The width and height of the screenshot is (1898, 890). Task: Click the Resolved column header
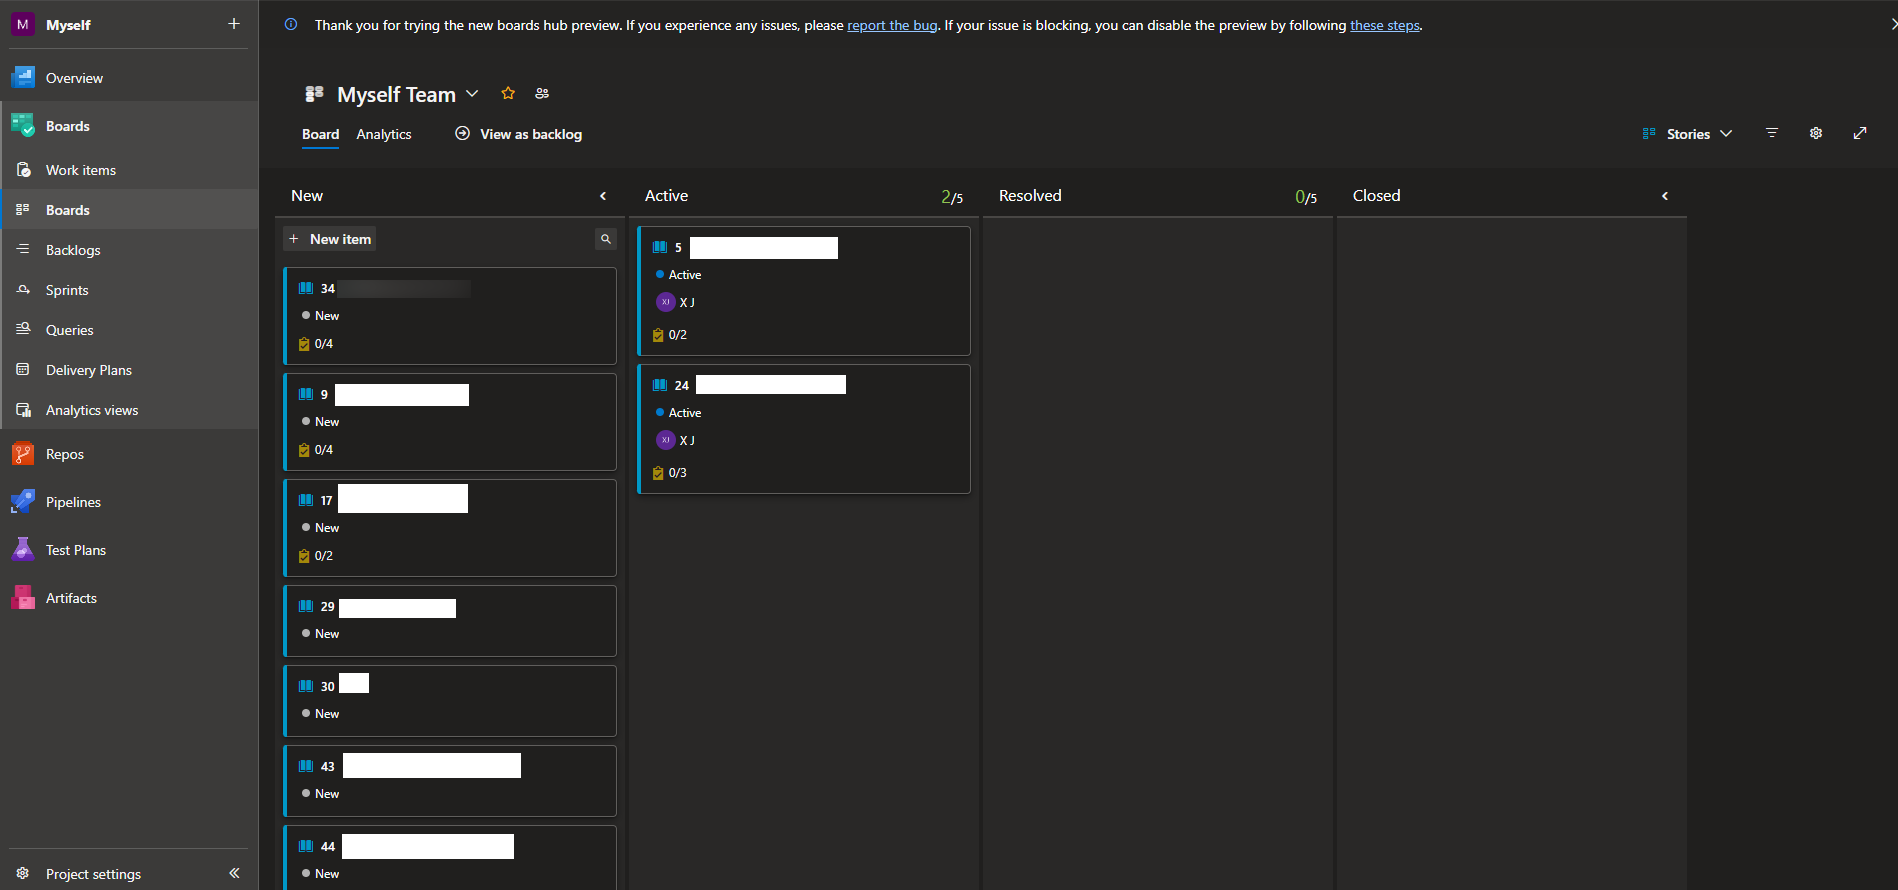click(x=1030, y=196)
